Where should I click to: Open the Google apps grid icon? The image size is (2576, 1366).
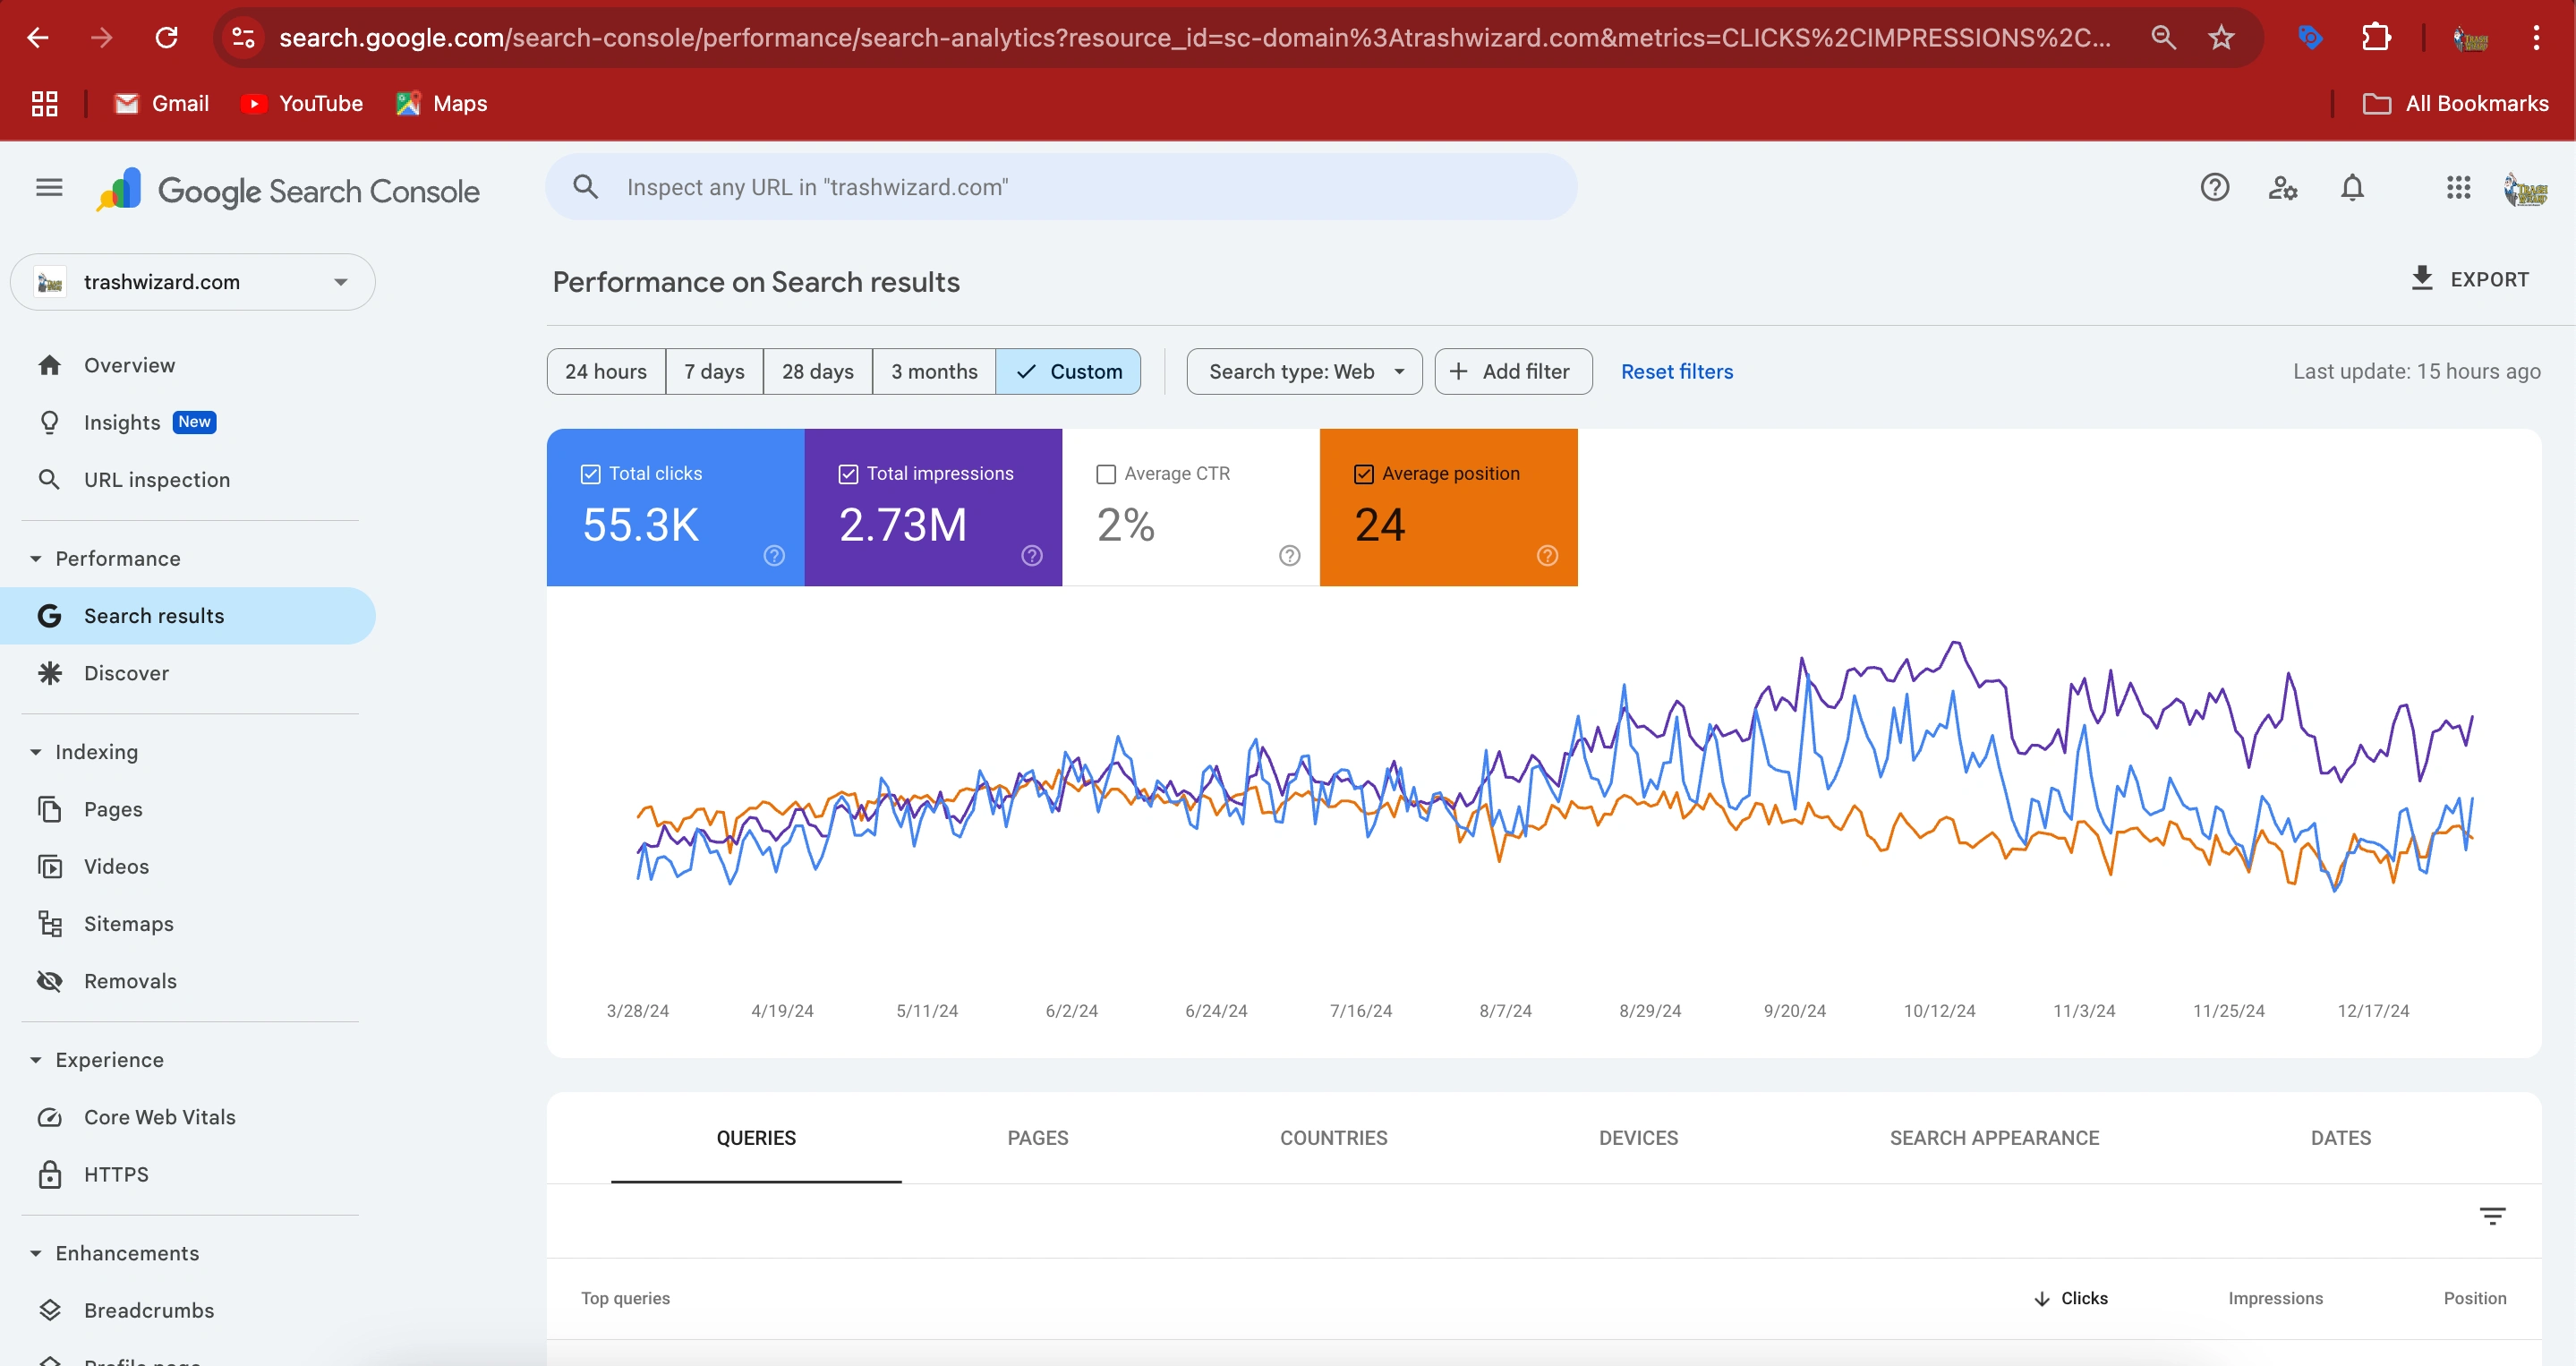pyautogui.click(x=2458, y=188)
